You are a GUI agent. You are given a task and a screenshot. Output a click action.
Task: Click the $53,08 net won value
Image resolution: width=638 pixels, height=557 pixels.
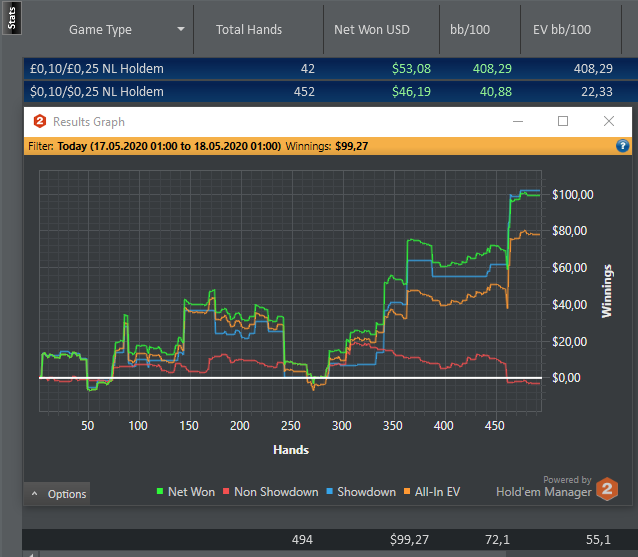click(x=411, y=69)
